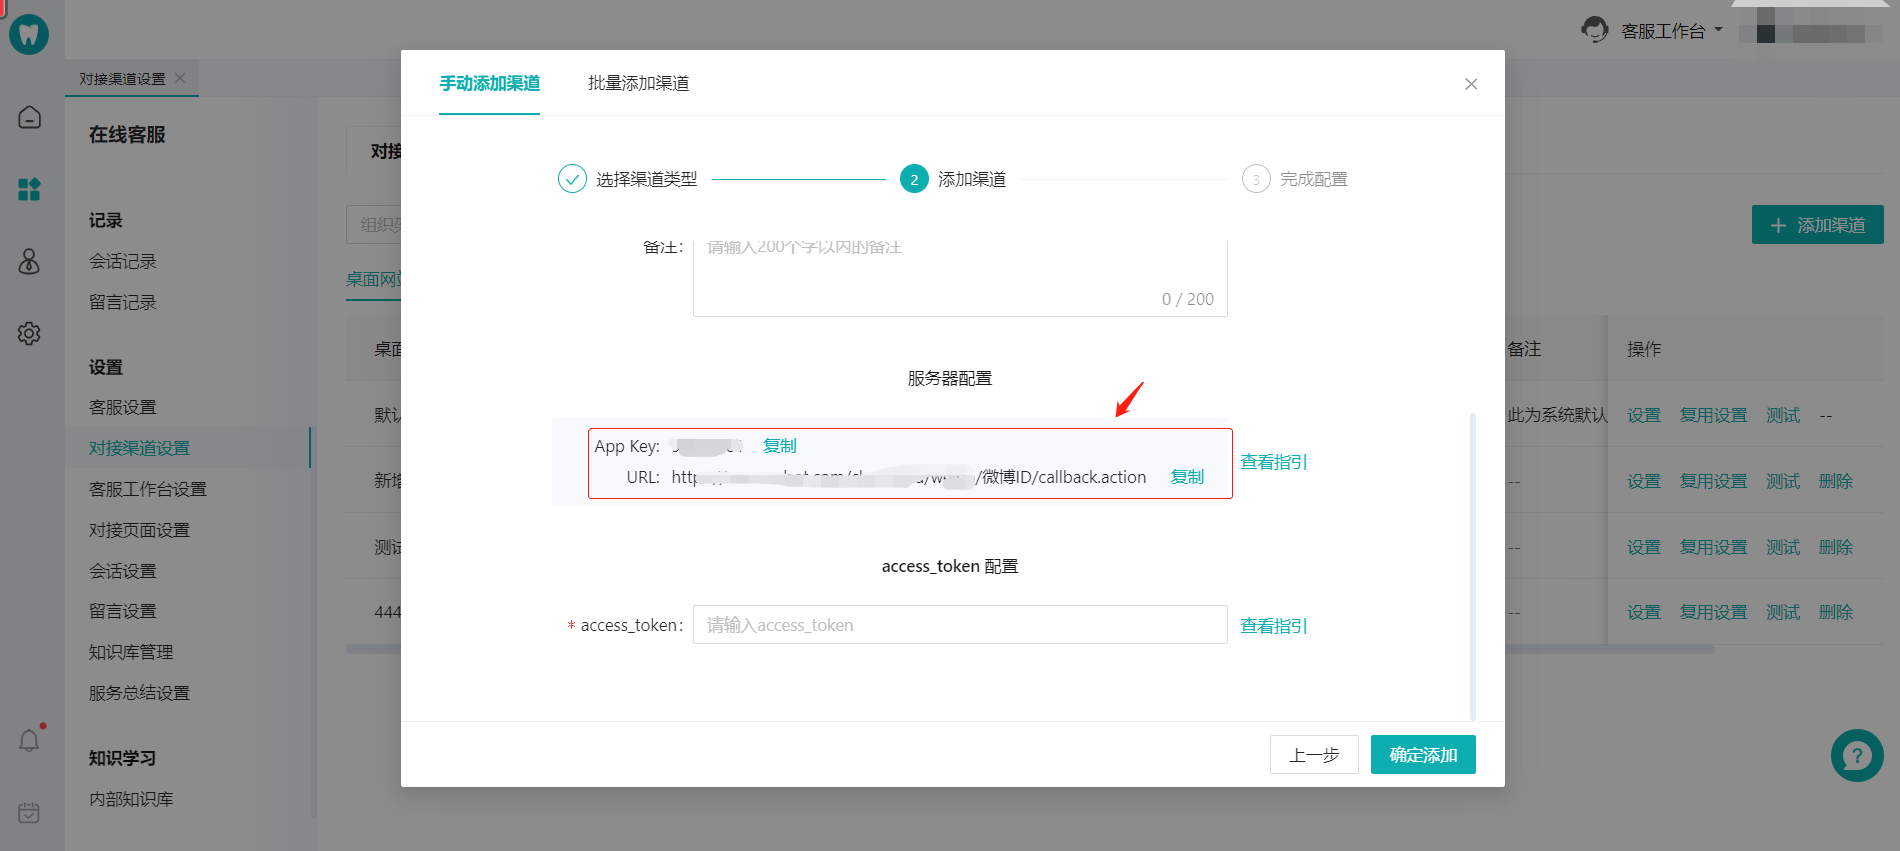
Task: Close the add channel dialog
Action: pyautogui.click(x=1471, y=84)
